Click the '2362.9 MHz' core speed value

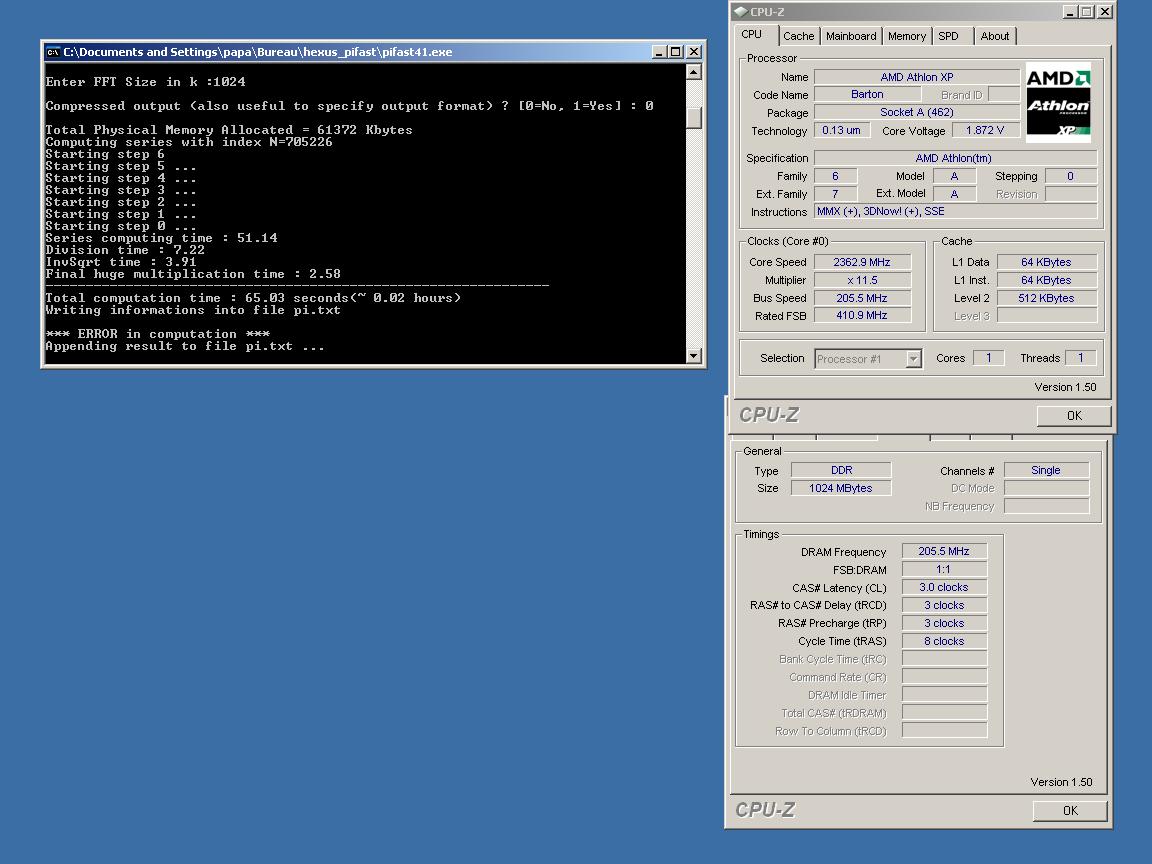pyautogui.click(x=862, y=262)
